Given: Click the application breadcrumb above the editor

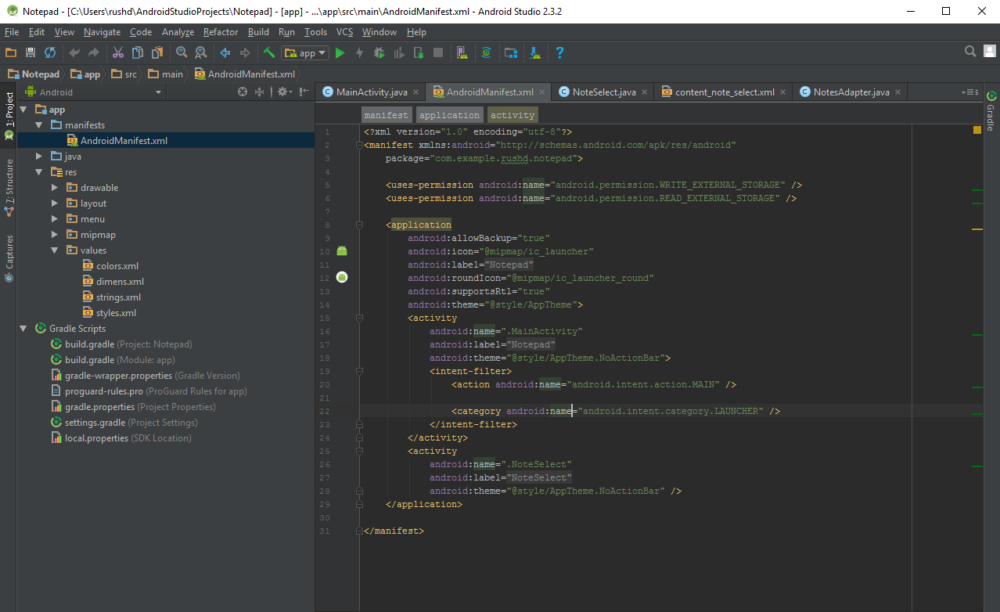Looking at the screenshot, I should click(x=449, y=114).
